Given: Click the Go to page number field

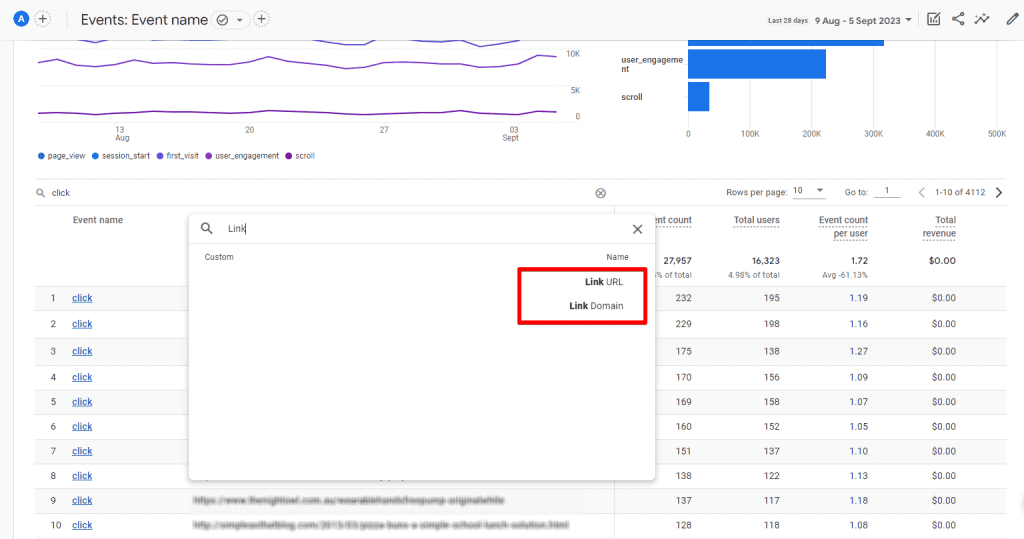Looking at the screenshot, I should pos(887,191).
